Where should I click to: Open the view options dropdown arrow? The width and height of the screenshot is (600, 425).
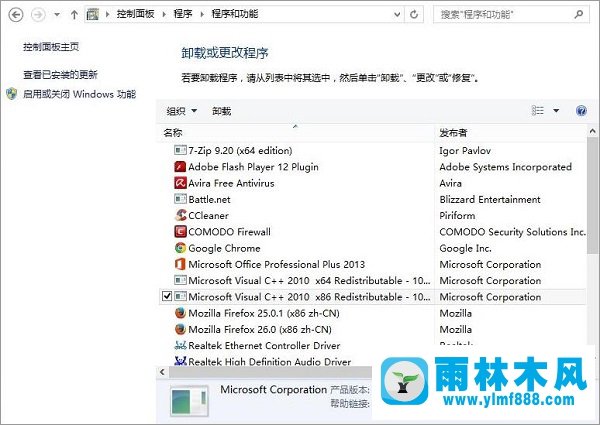(556, 111)
